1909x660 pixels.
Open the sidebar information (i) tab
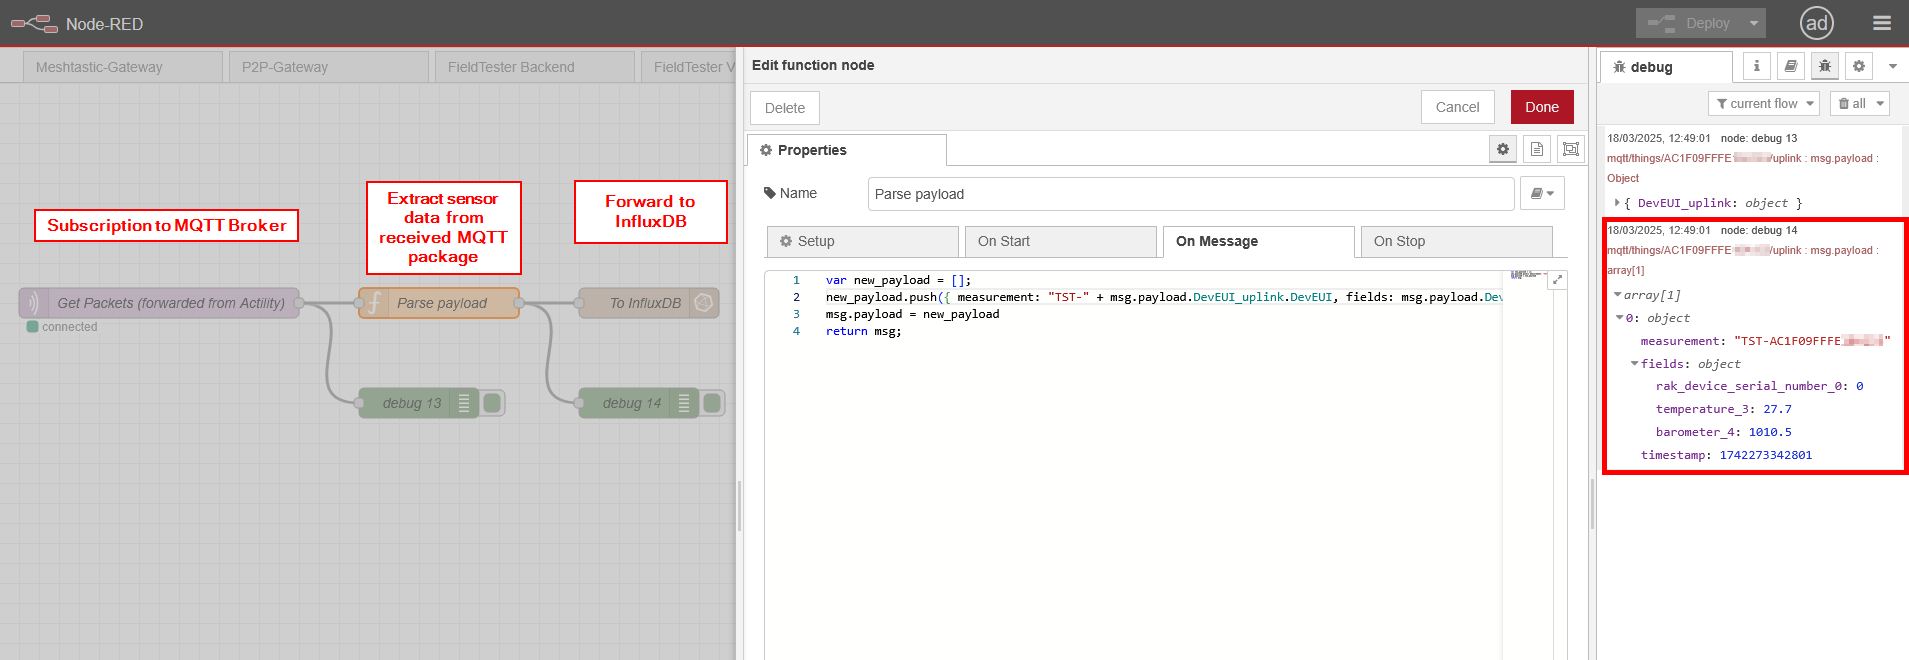(x=1757, y=66)
